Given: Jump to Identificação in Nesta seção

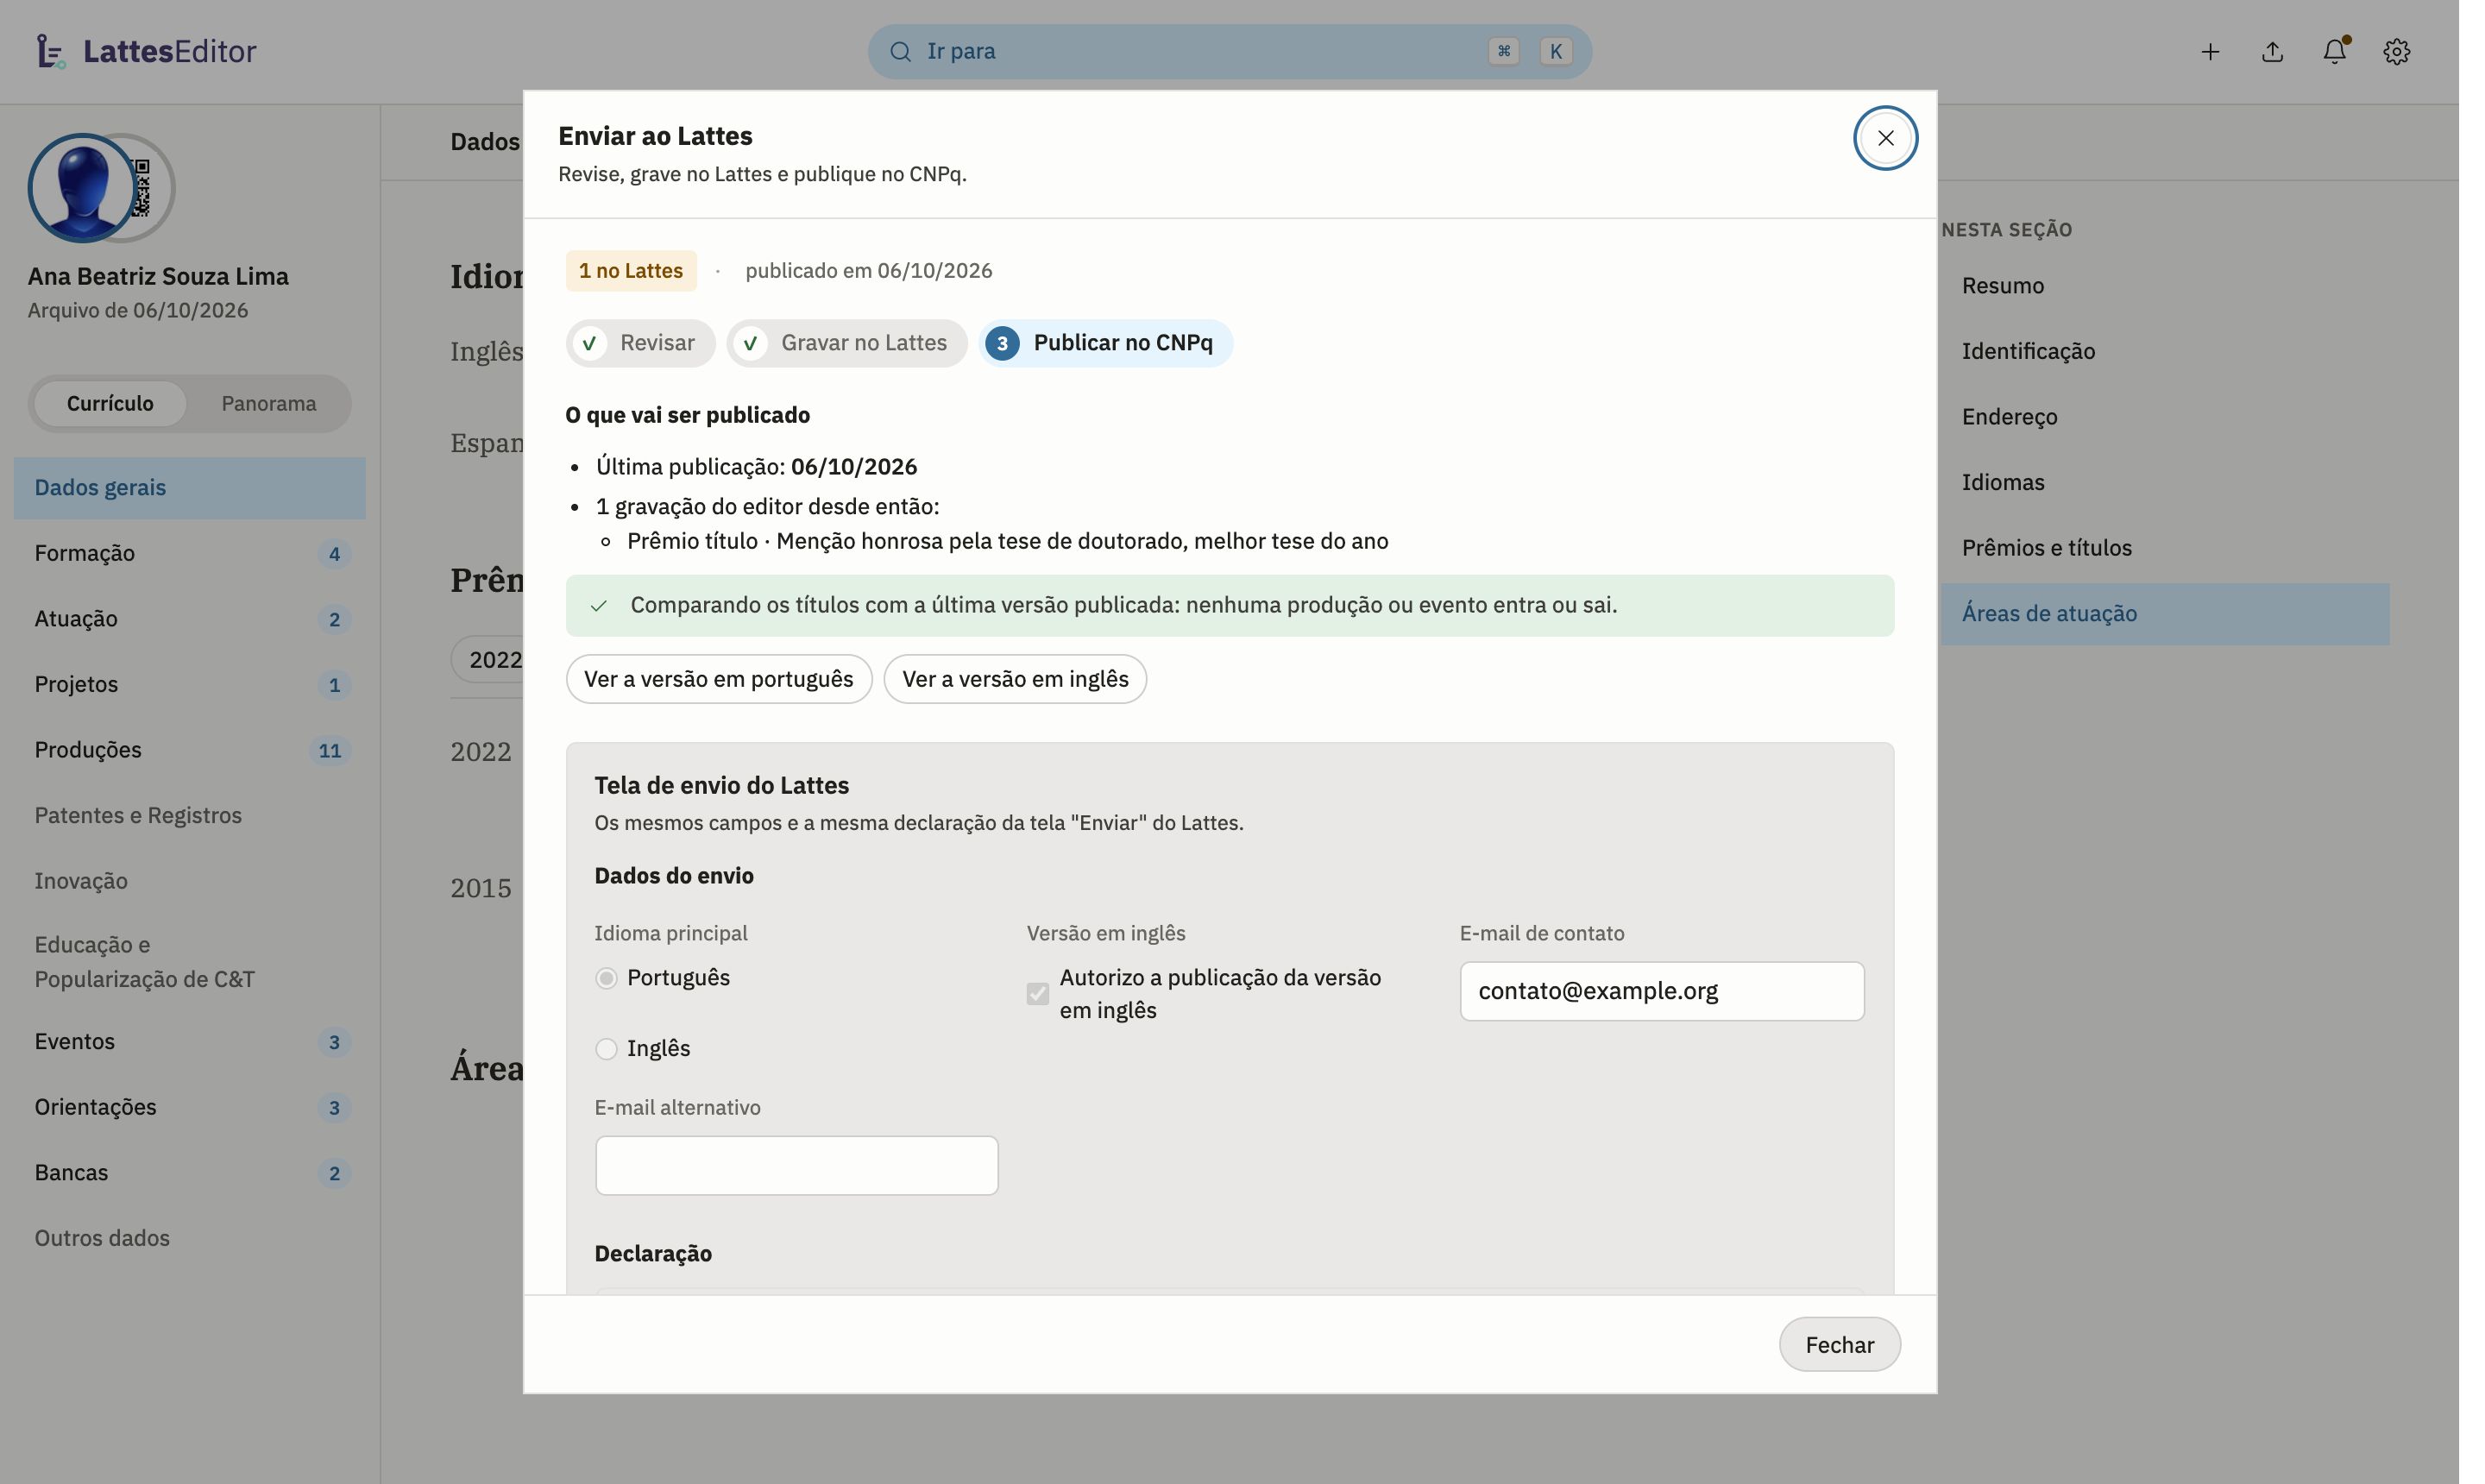Looking at the screenshot, I should coord(2165,351).
